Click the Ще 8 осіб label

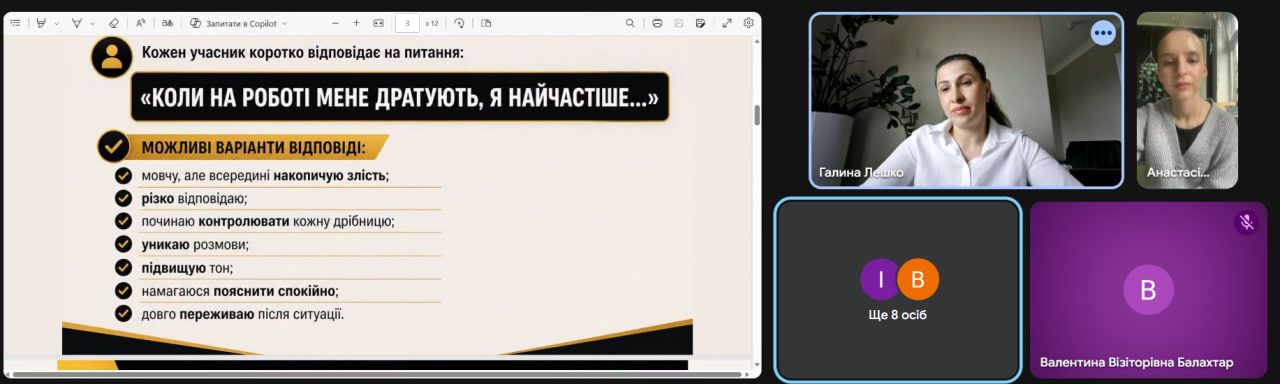click(899, 314)
